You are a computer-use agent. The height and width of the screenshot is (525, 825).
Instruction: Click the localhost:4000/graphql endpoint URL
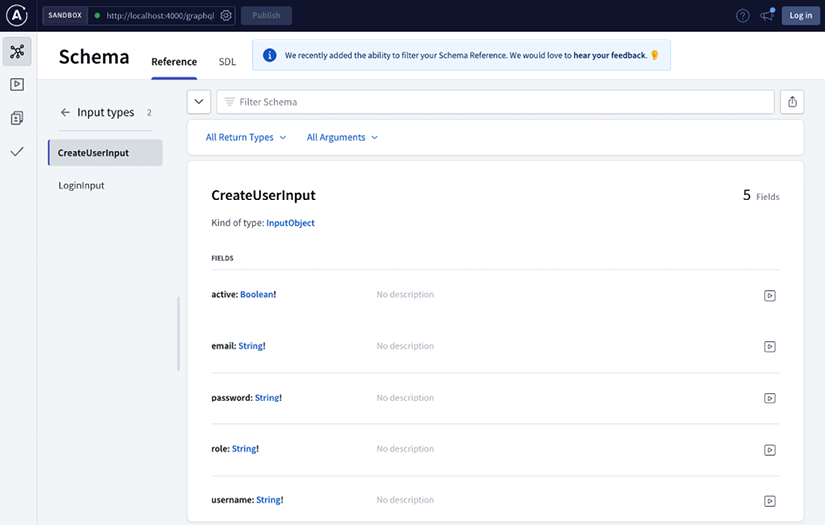point(160,16)
